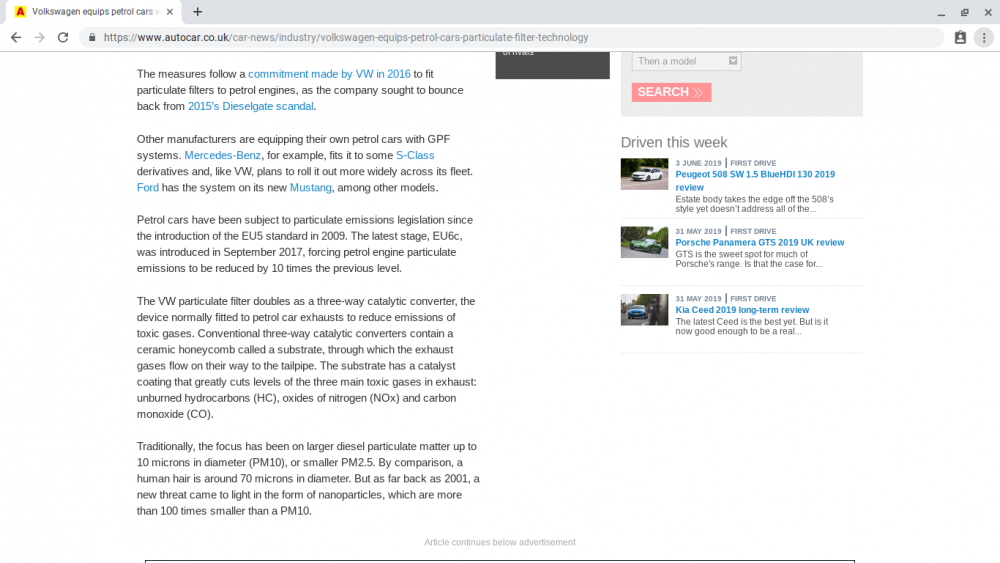Minimize the browser window
Image resolution: width=1000 pixels, height=563 pixels.
pyautogui.click(x=941, y=12)
